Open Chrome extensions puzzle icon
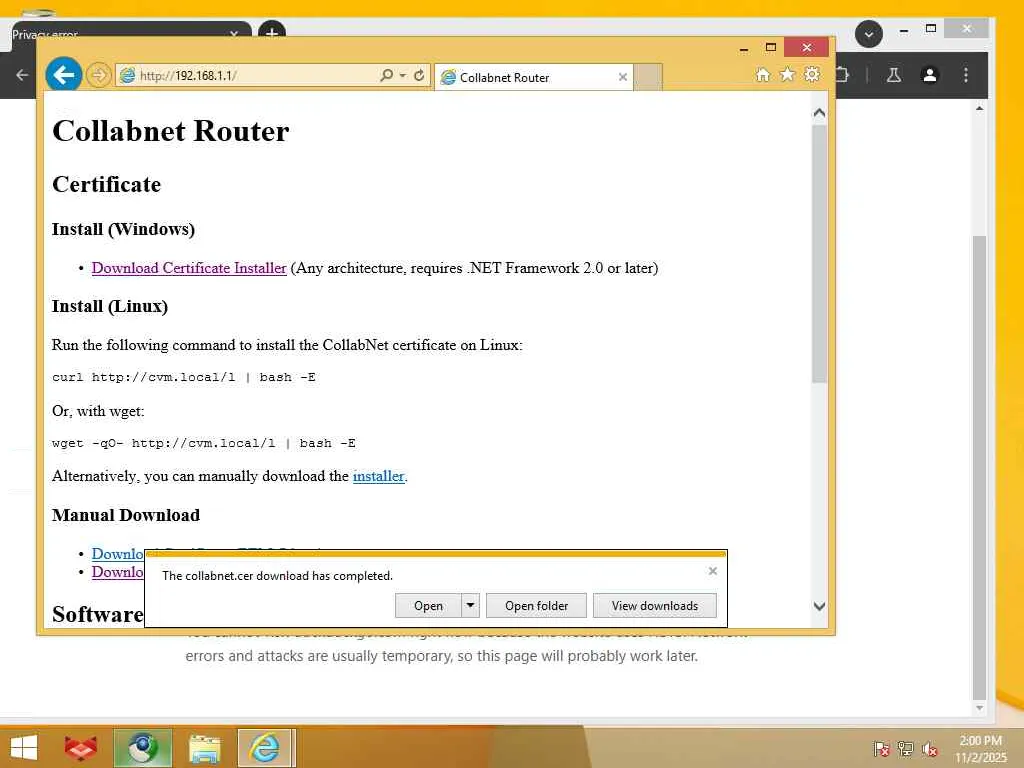The image size is (1024, 768). coord(842,75)
